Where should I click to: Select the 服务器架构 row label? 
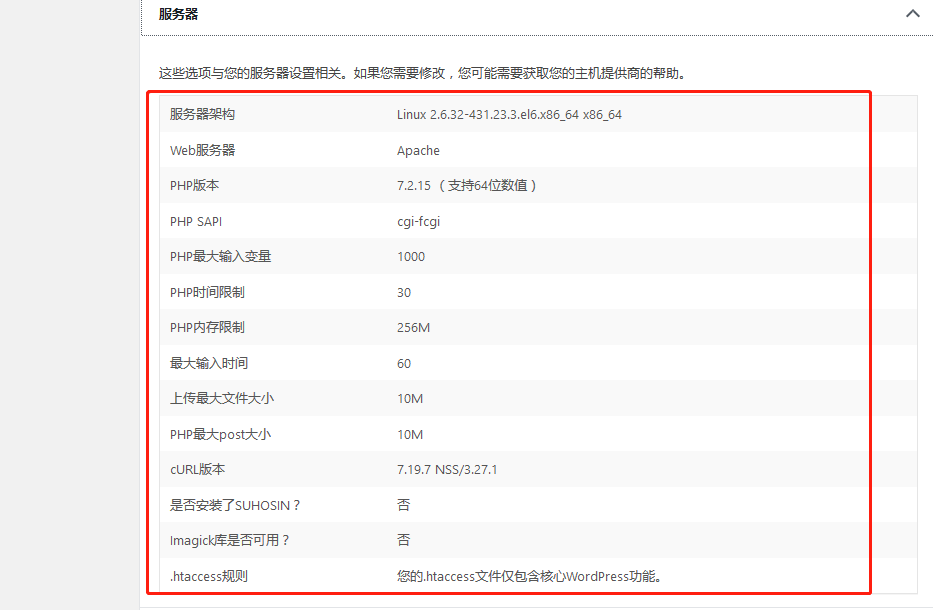tap(202, 114)
